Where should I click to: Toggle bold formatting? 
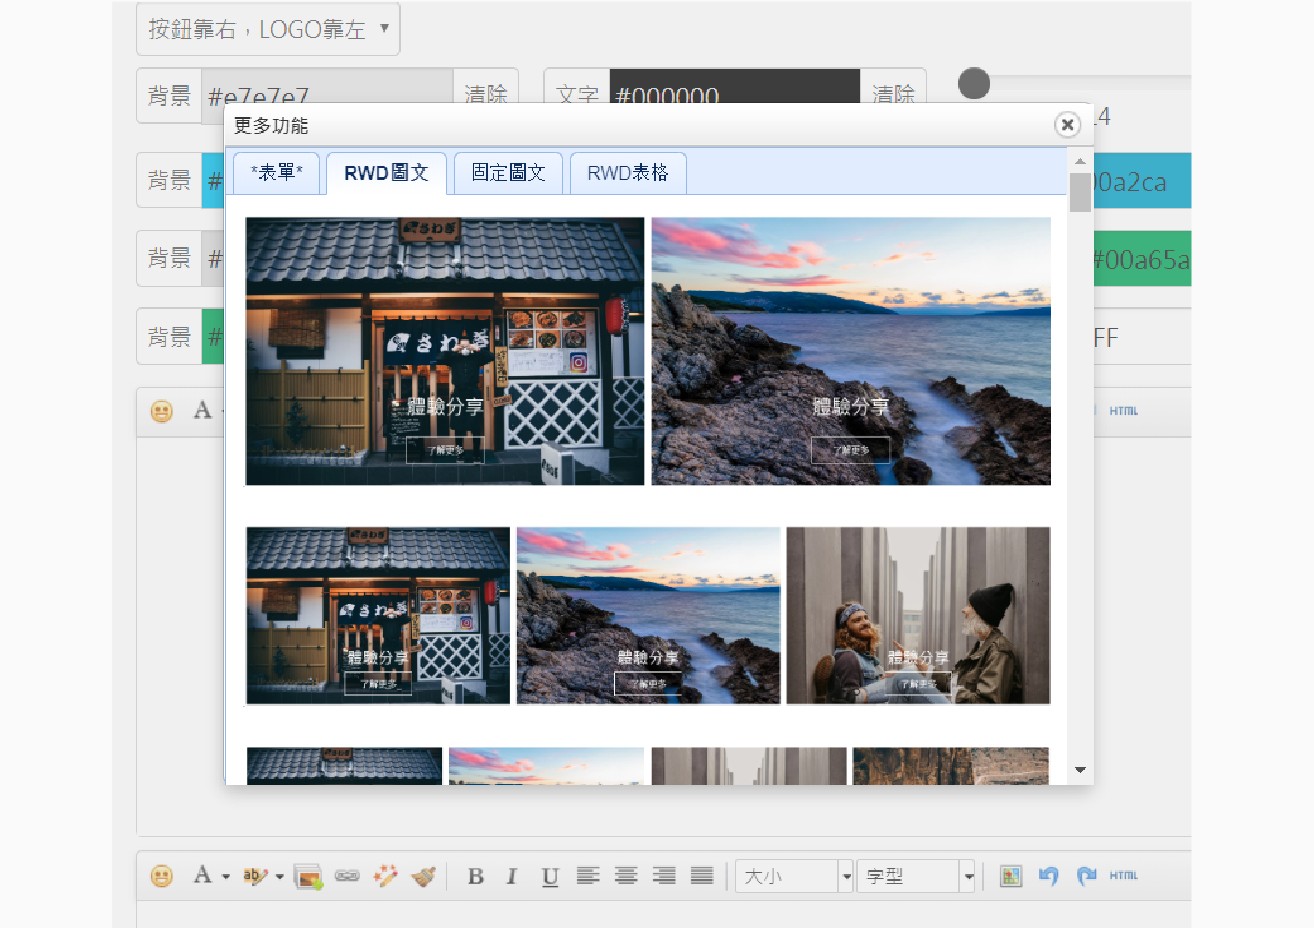tap(476, 876)
